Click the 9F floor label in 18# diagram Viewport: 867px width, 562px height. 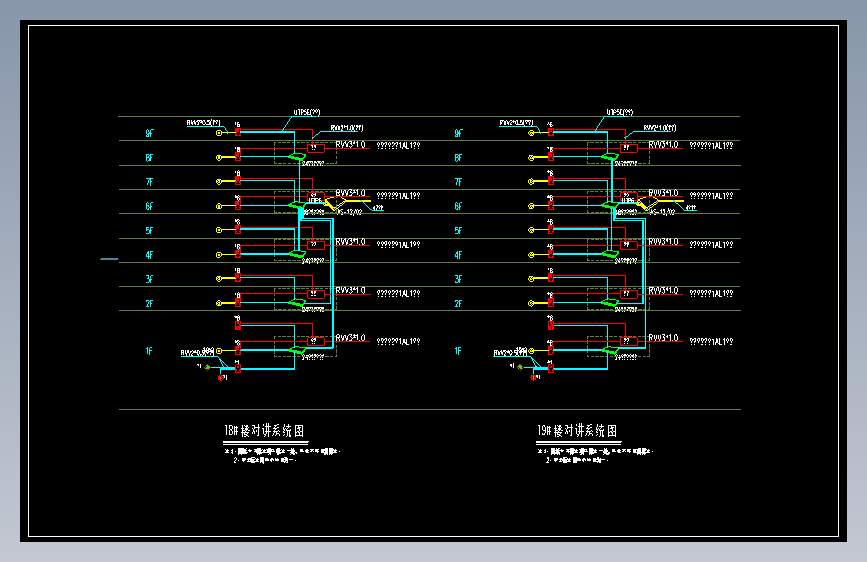(x=149, y=133)
